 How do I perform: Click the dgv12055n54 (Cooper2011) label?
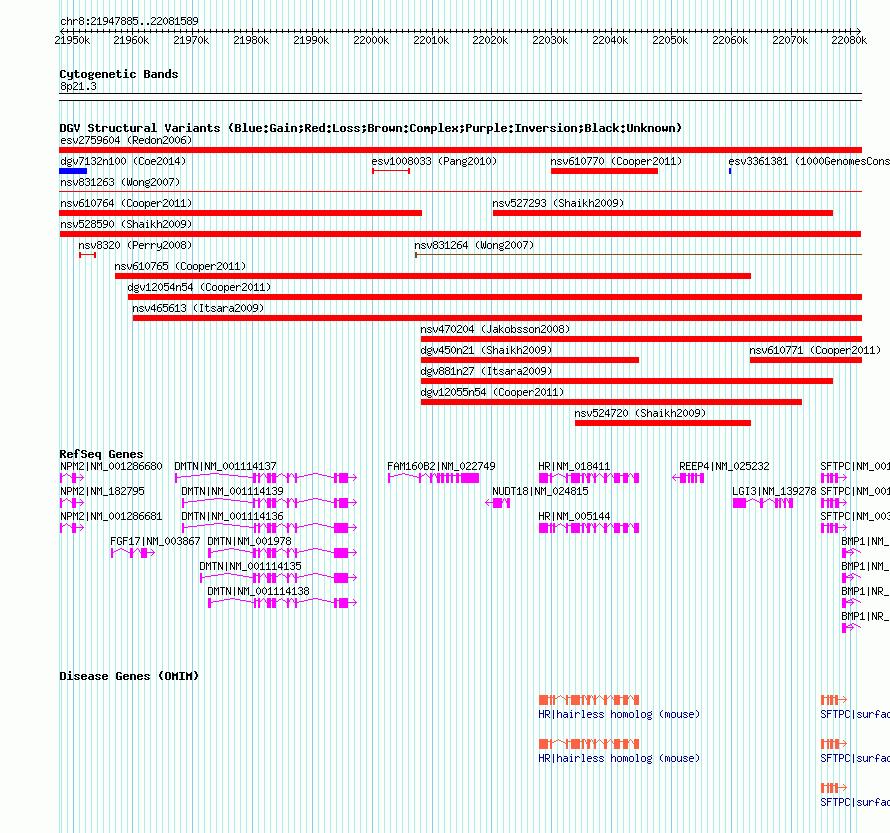pos(492,392)
